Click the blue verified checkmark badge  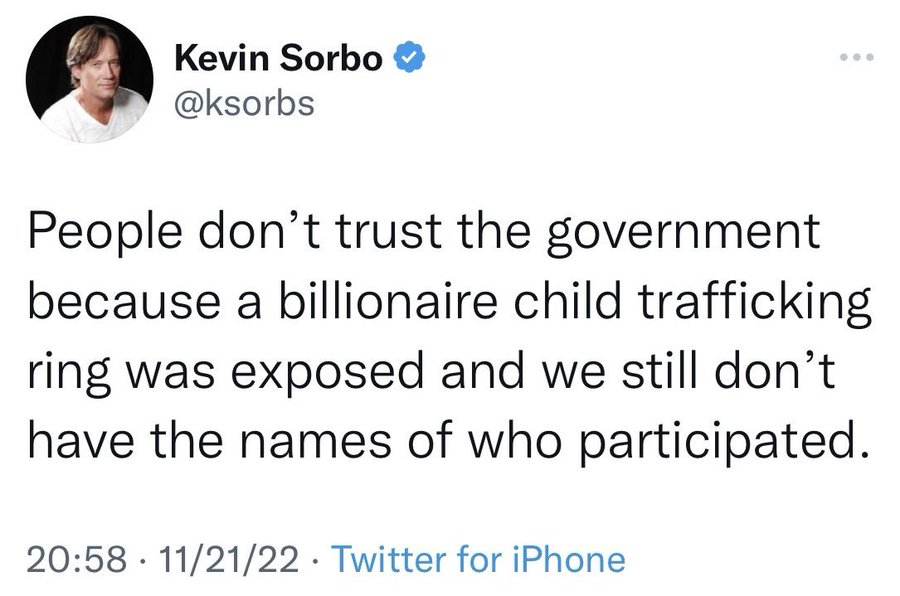tap(403, 58)
